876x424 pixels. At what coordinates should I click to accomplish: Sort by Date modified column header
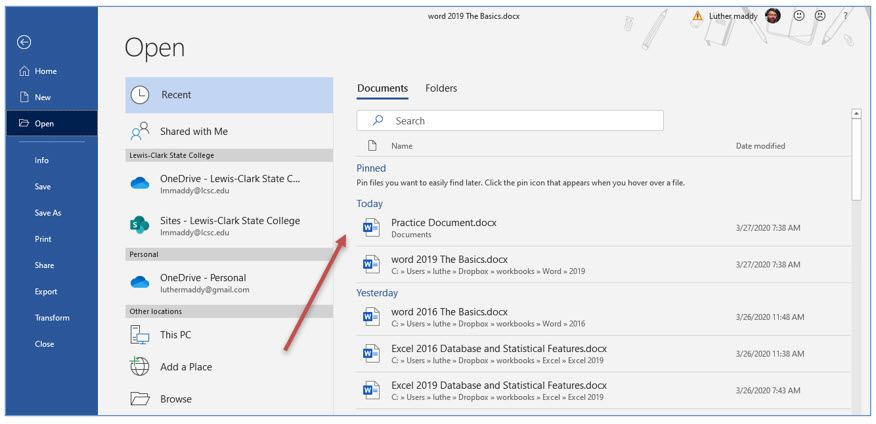click(760, 146)
